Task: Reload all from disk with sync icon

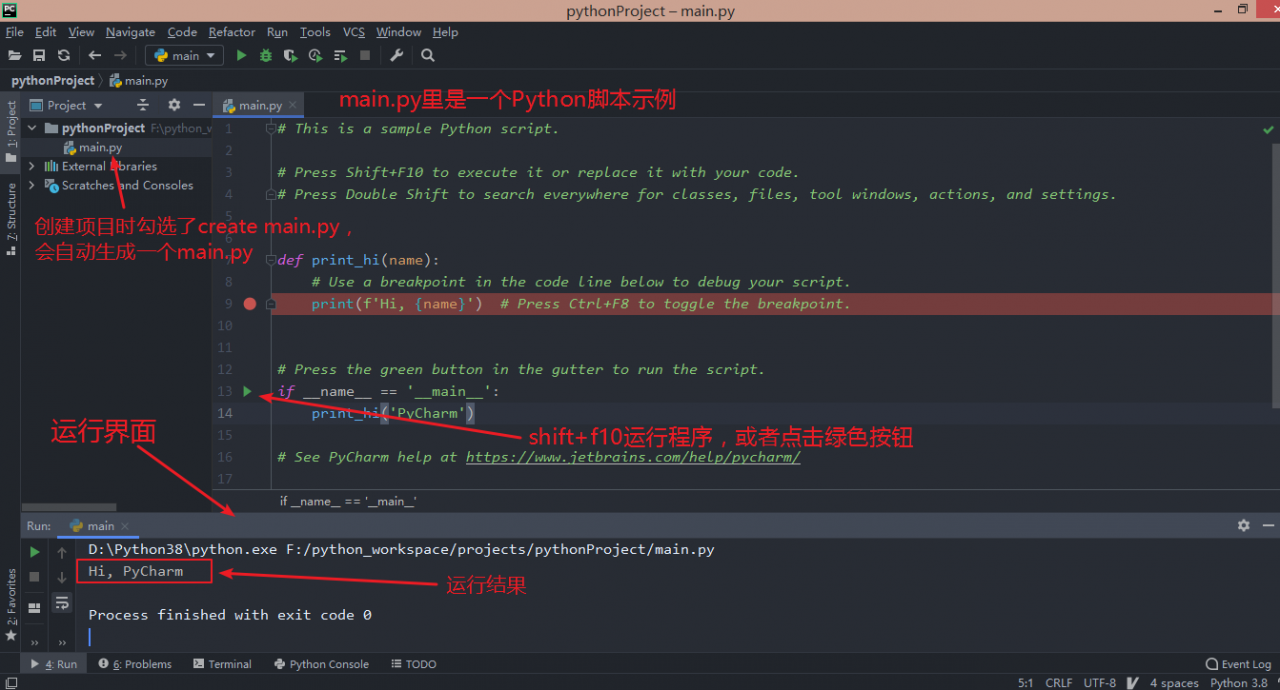Action: click(x=64, y=56)
